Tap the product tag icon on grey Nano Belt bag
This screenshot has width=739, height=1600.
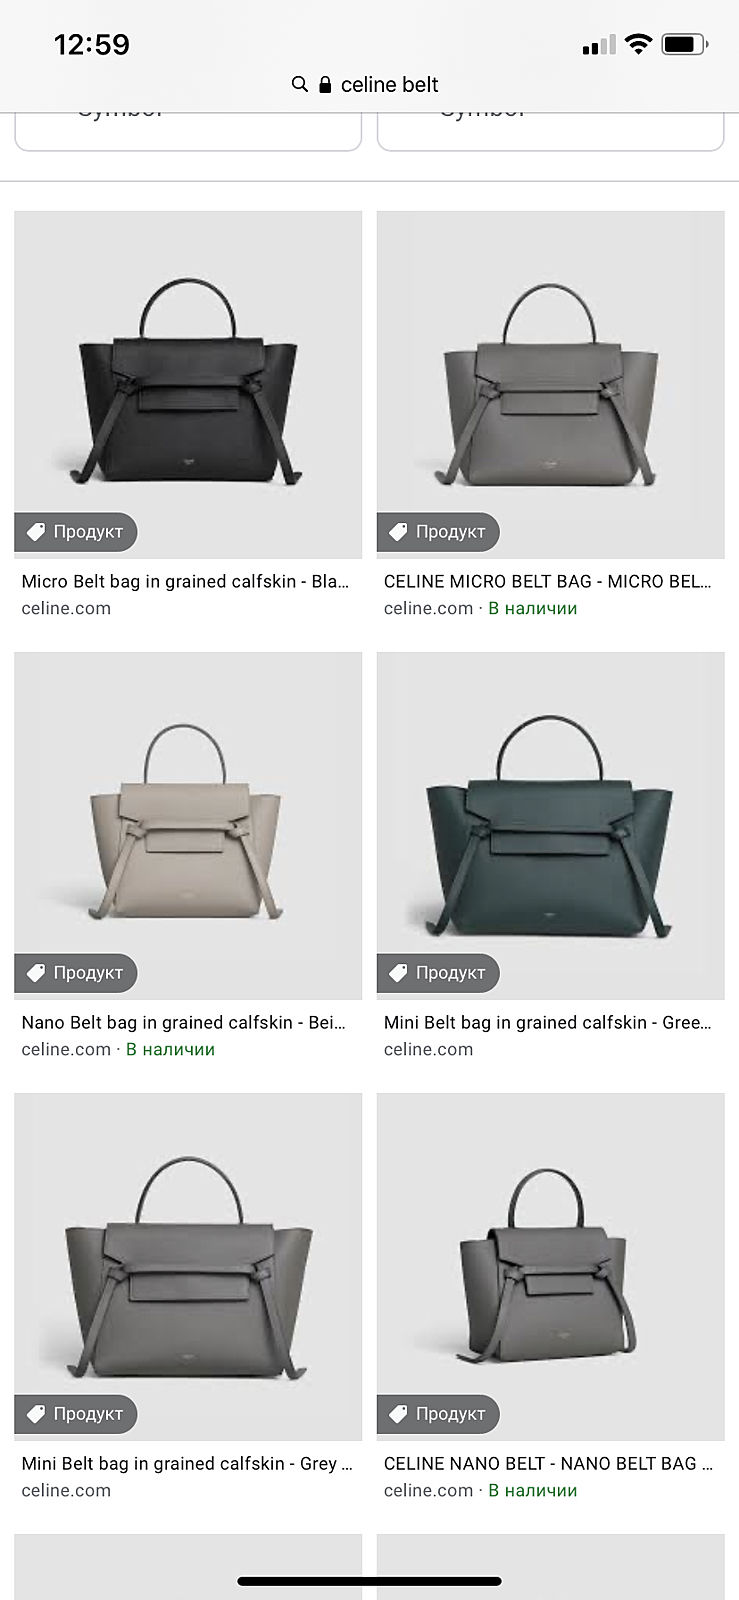pos(399,1414)
